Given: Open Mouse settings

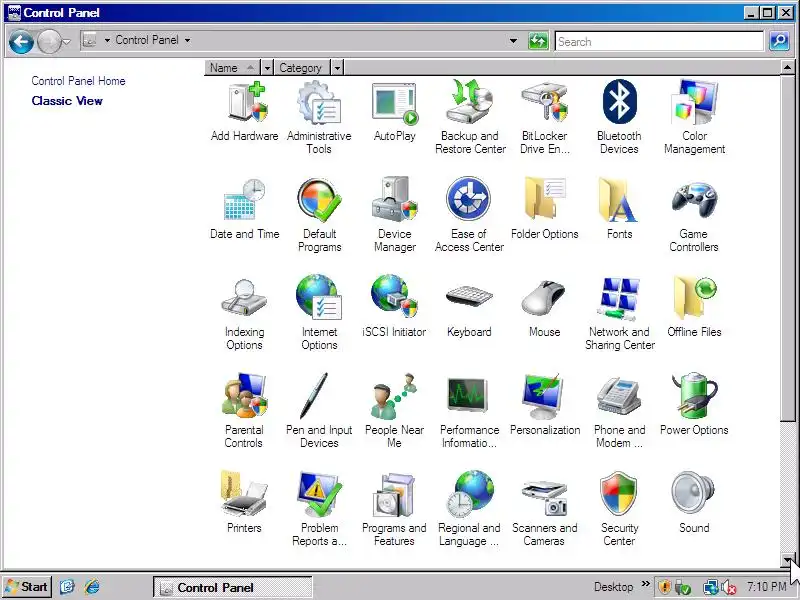Looking at the screenshot, I should 544,307.
